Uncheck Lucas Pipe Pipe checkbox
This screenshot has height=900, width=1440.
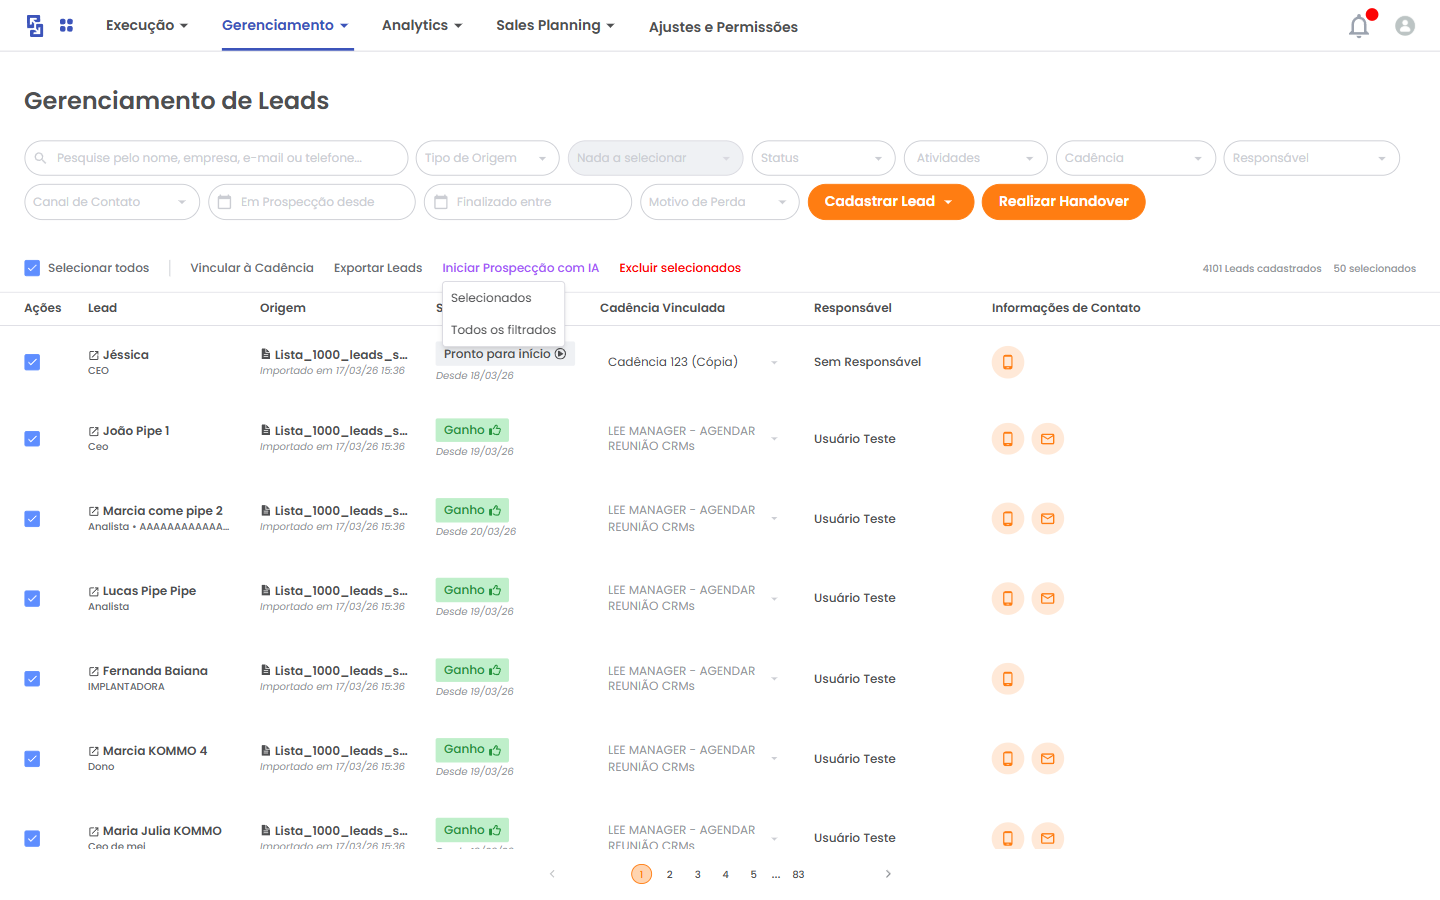(32, 599)
